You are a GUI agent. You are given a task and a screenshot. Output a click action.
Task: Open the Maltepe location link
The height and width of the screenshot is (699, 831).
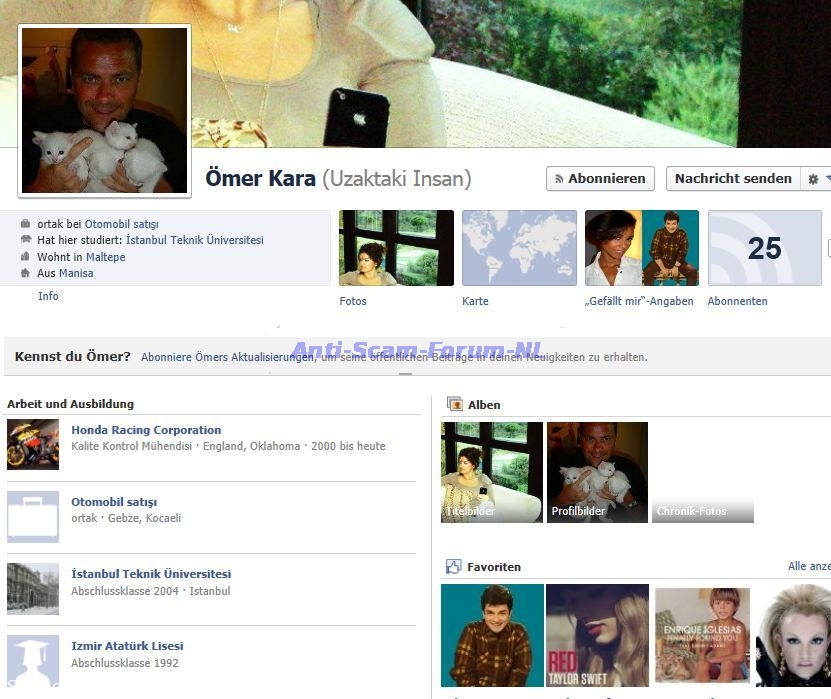[x=105, y=257]
